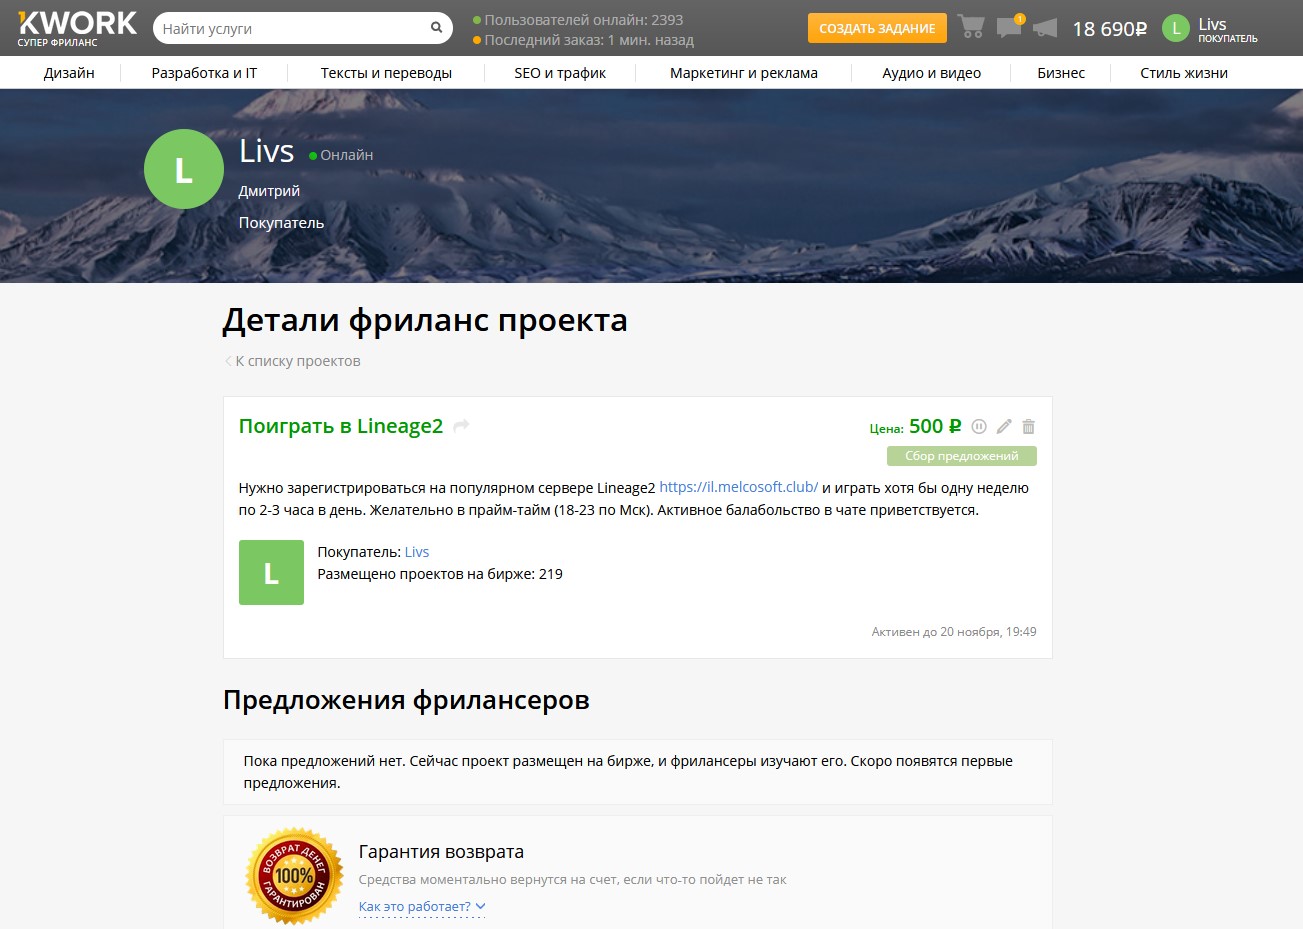Viewport: 1303px width, 929px height.
Task: Open the Дизайн category menu
Action: [x=69, y=73]
